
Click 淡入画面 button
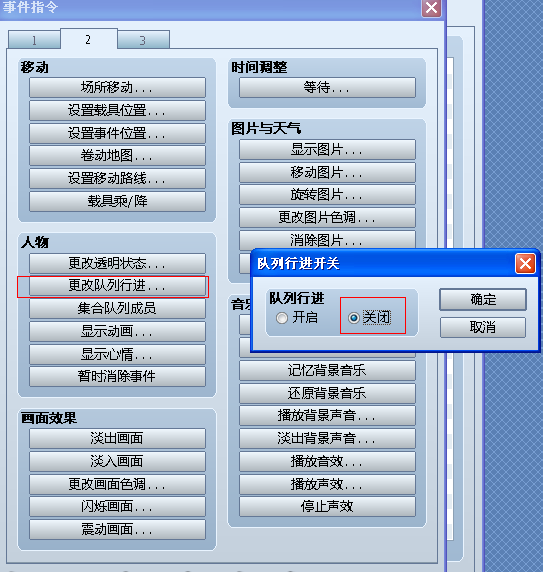pos(117,461)
